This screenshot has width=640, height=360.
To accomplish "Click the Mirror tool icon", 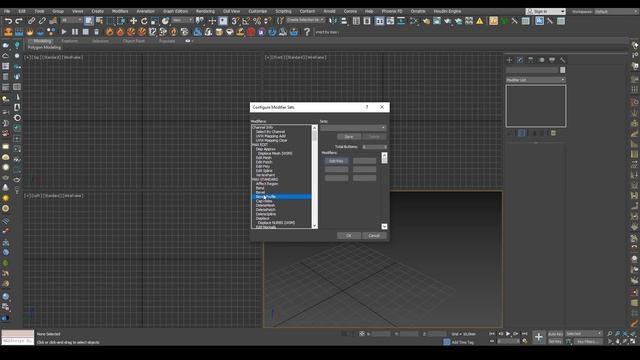I will coord(333,20).
